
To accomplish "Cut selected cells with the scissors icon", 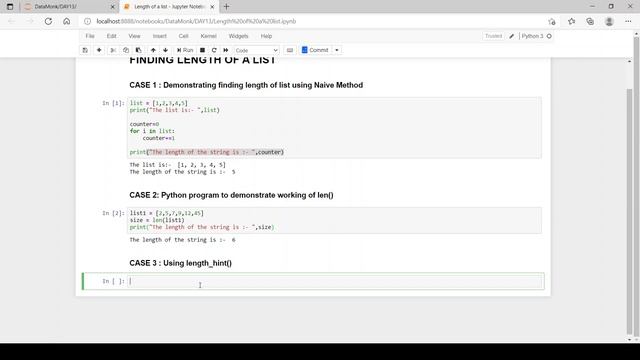I will coord(113,50).
